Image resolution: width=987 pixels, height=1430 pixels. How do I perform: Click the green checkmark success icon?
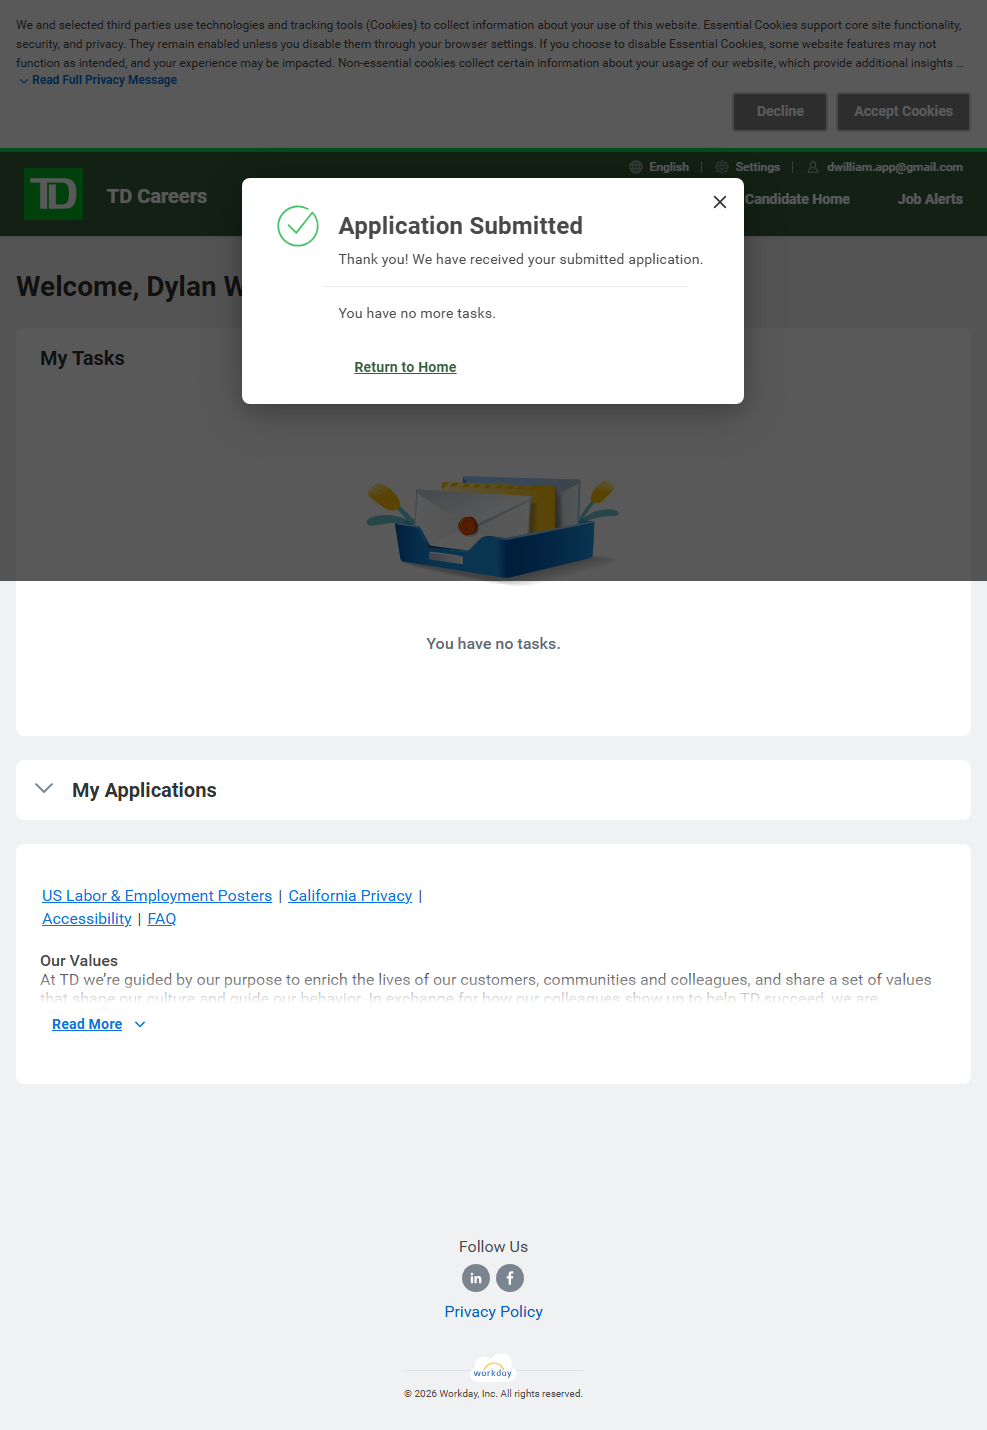(298, 226)
